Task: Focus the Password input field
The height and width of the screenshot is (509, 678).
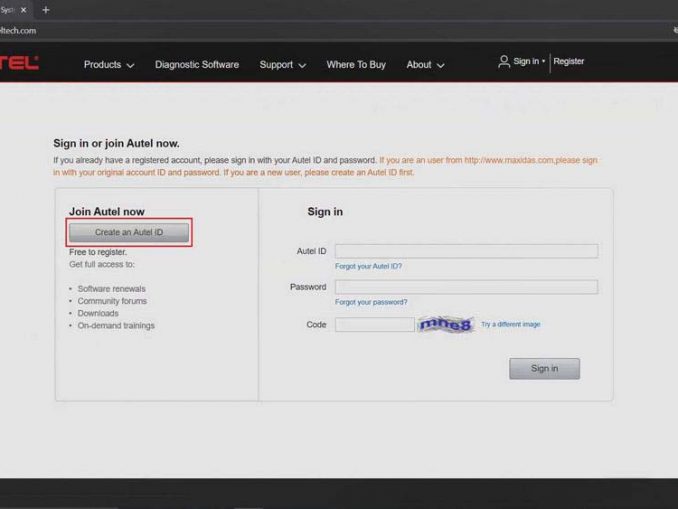Action: click(467, 287)
